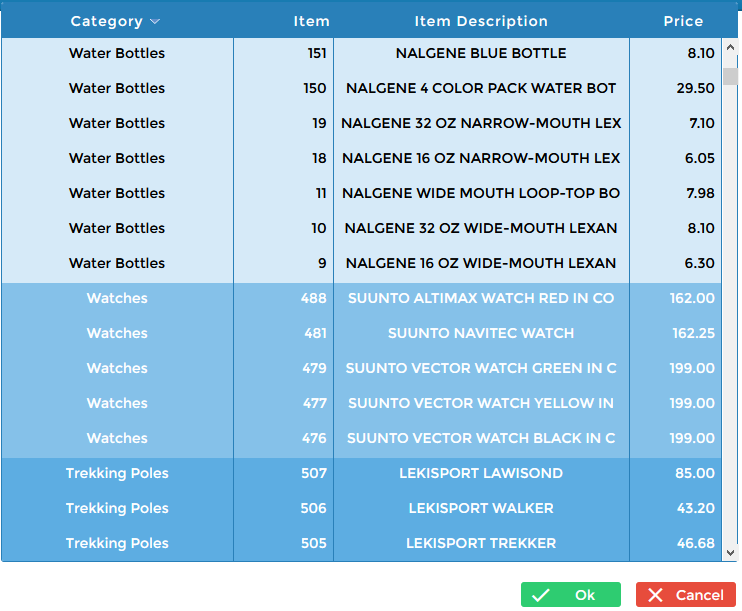The image size is (742, 611).
Task: Click the 29.50 price cell
Action: pos(676,88)
